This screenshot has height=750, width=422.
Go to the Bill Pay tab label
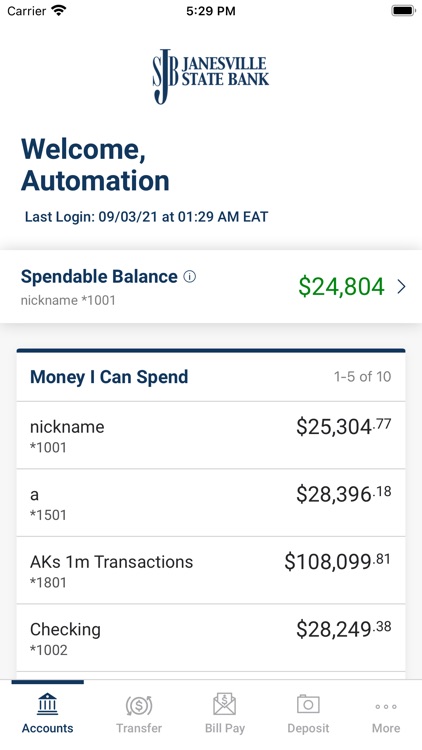tap(225, 728)
